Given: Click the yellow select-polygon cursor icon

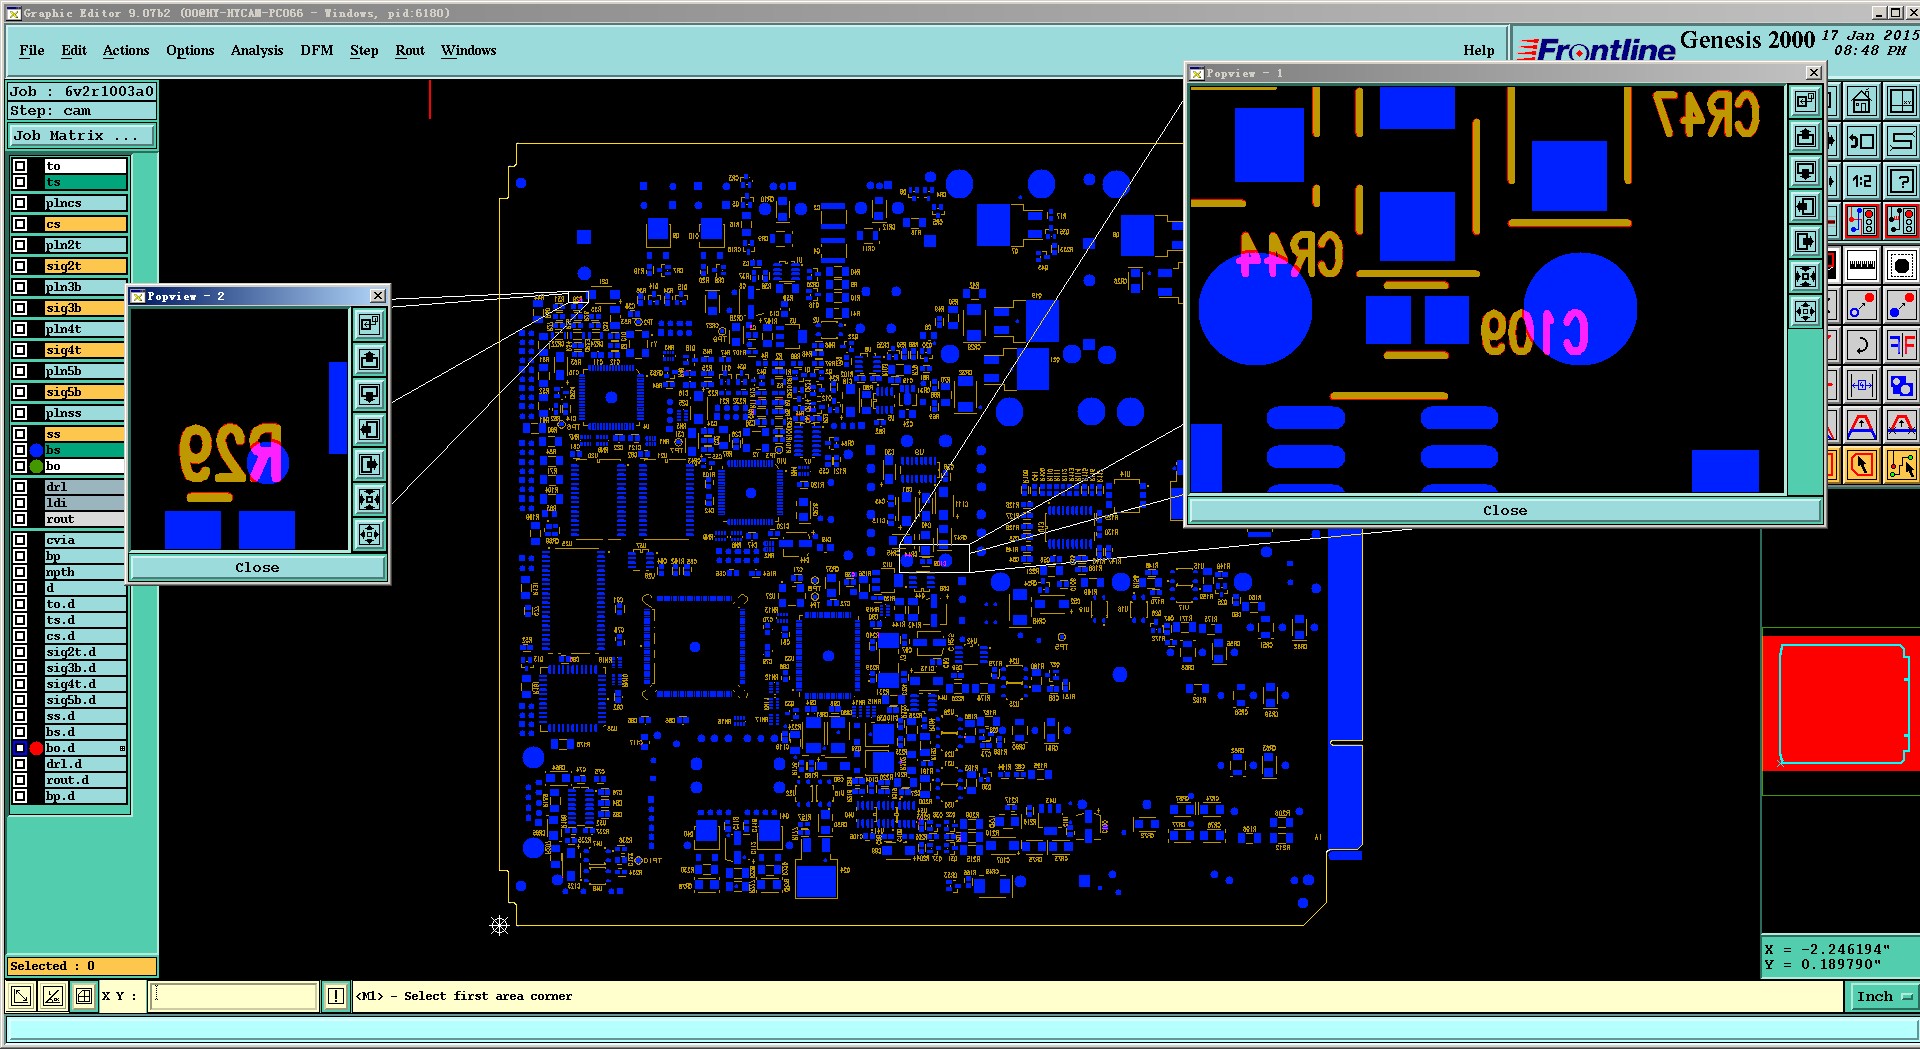Looking at the screenshot, I should 1861,465.
